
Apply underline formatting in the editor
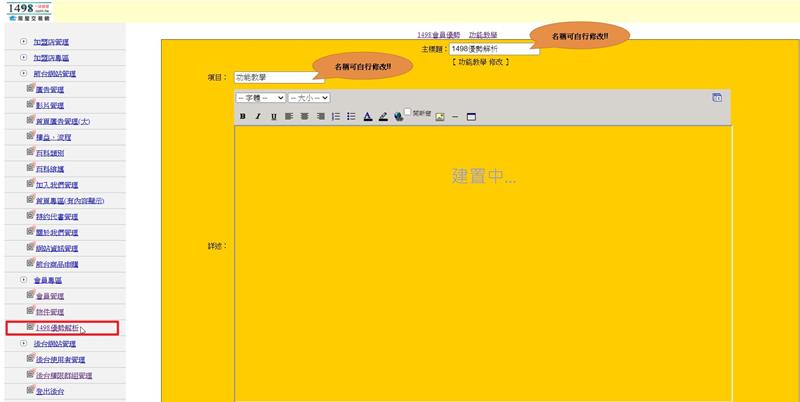[273, 117]
